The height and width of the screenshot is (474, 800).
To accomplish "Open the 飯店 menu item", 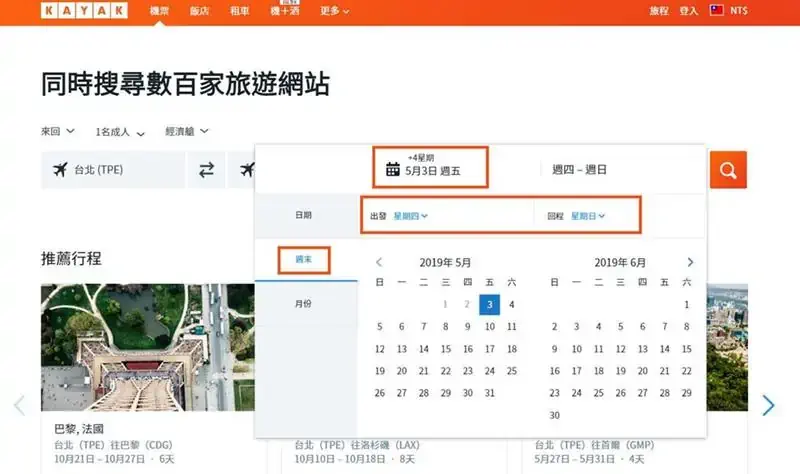I will click(199, 11).
